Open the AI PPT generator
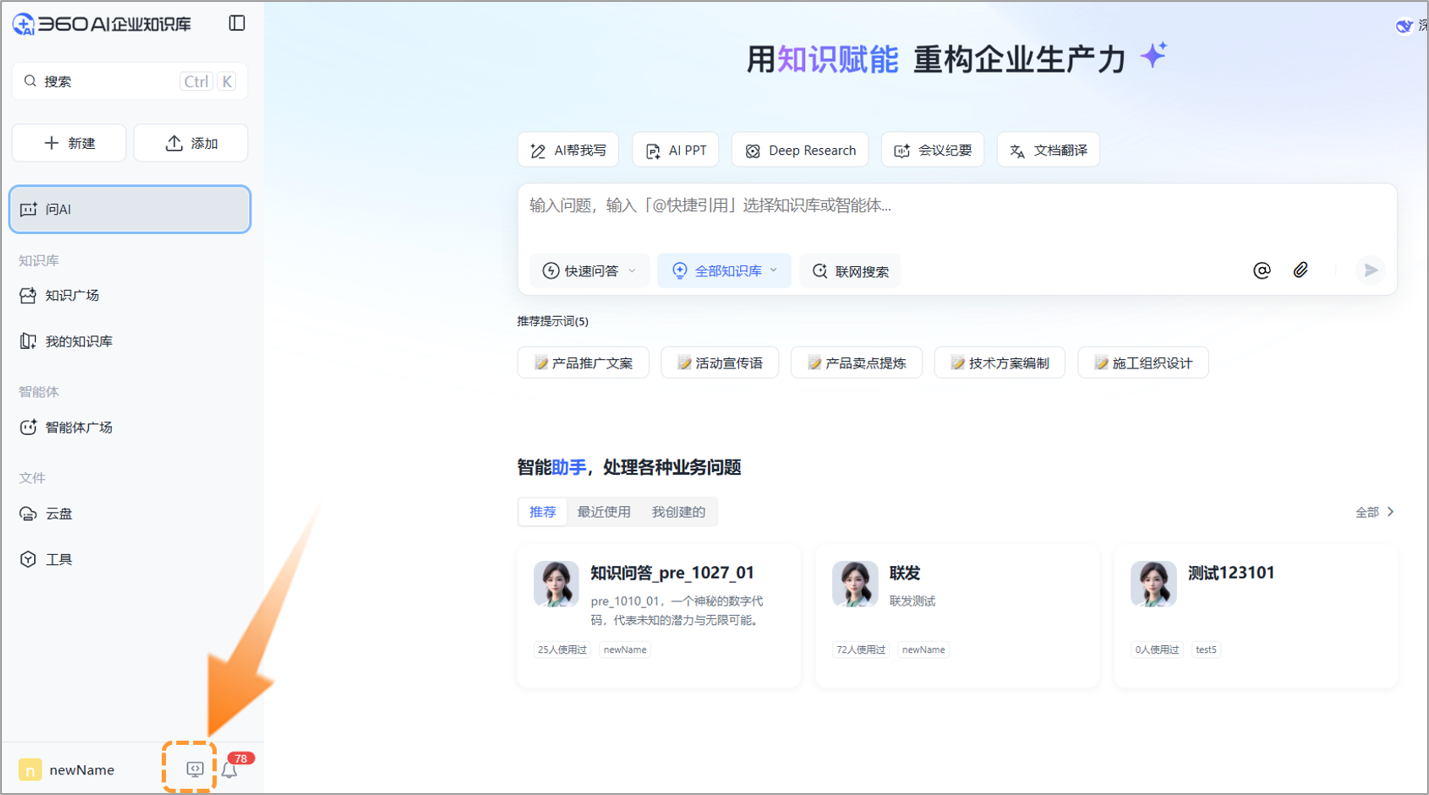 tap(675, 149)
